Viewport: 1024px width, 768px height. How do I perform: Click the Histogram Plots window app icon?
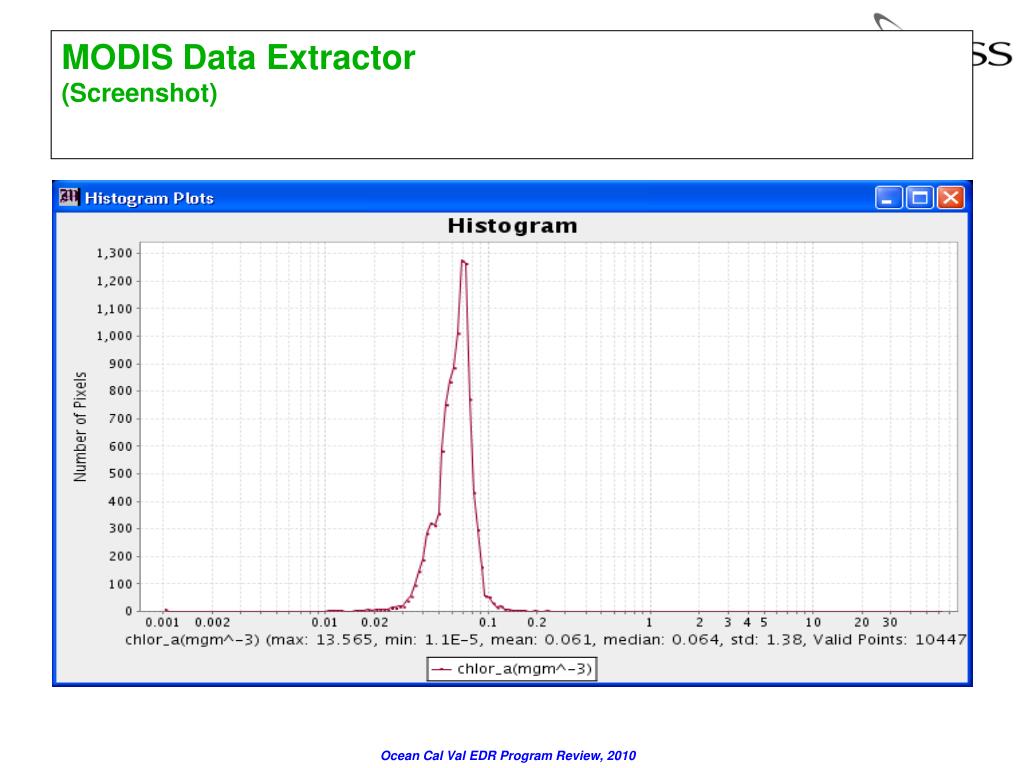coord(69,197)
